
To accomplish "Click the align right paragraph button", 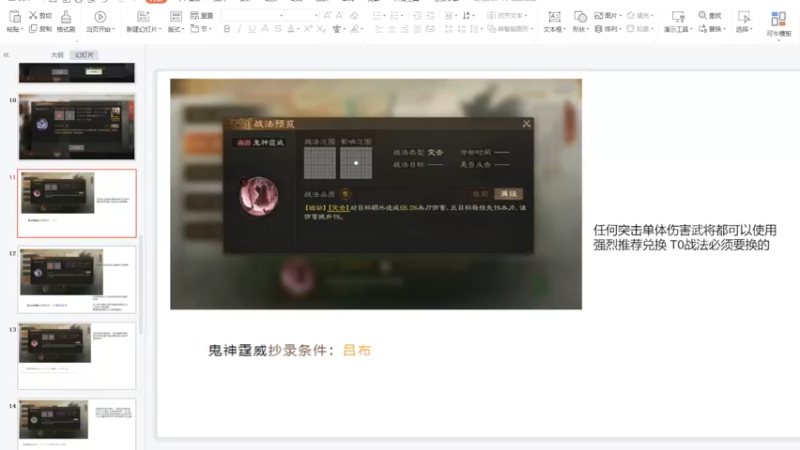I will click(405, 29).
